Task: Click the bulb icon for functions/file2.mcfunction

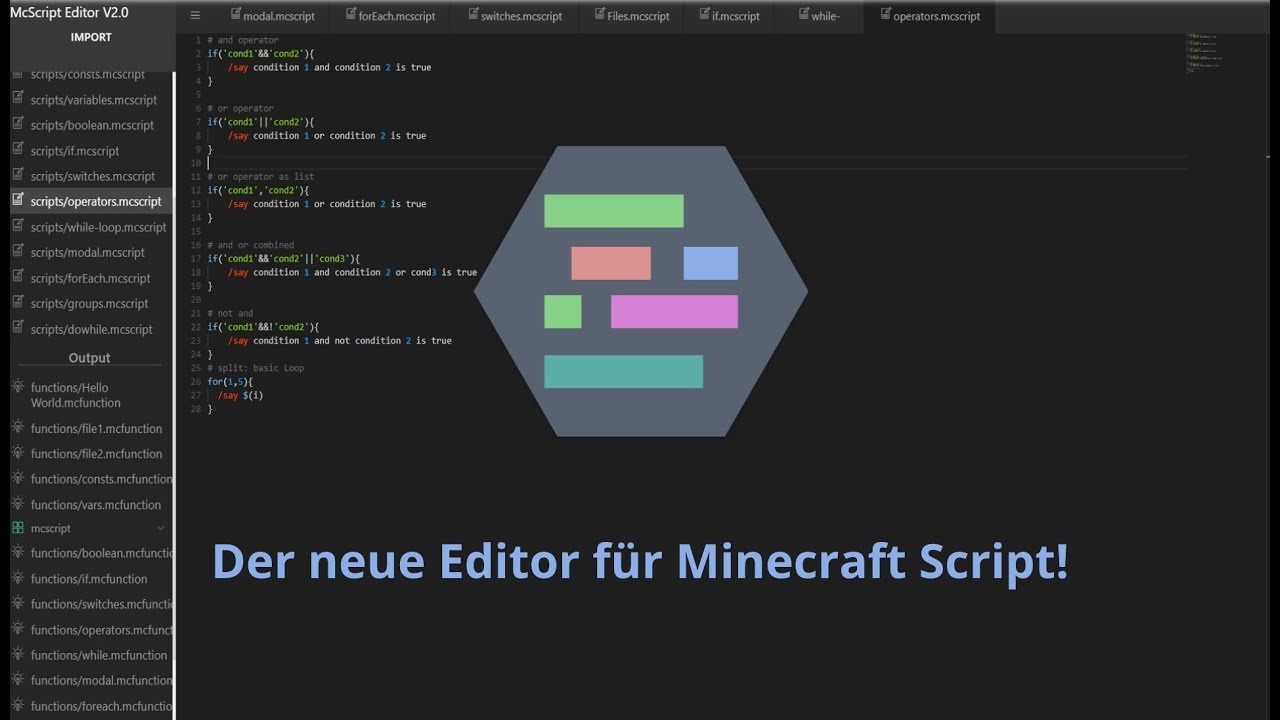Action: [17, 452]
